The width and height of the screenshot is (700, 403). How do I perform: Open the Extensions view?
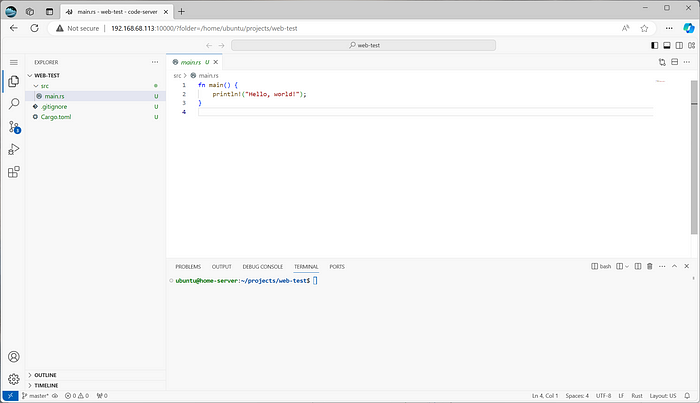[14, 172]
